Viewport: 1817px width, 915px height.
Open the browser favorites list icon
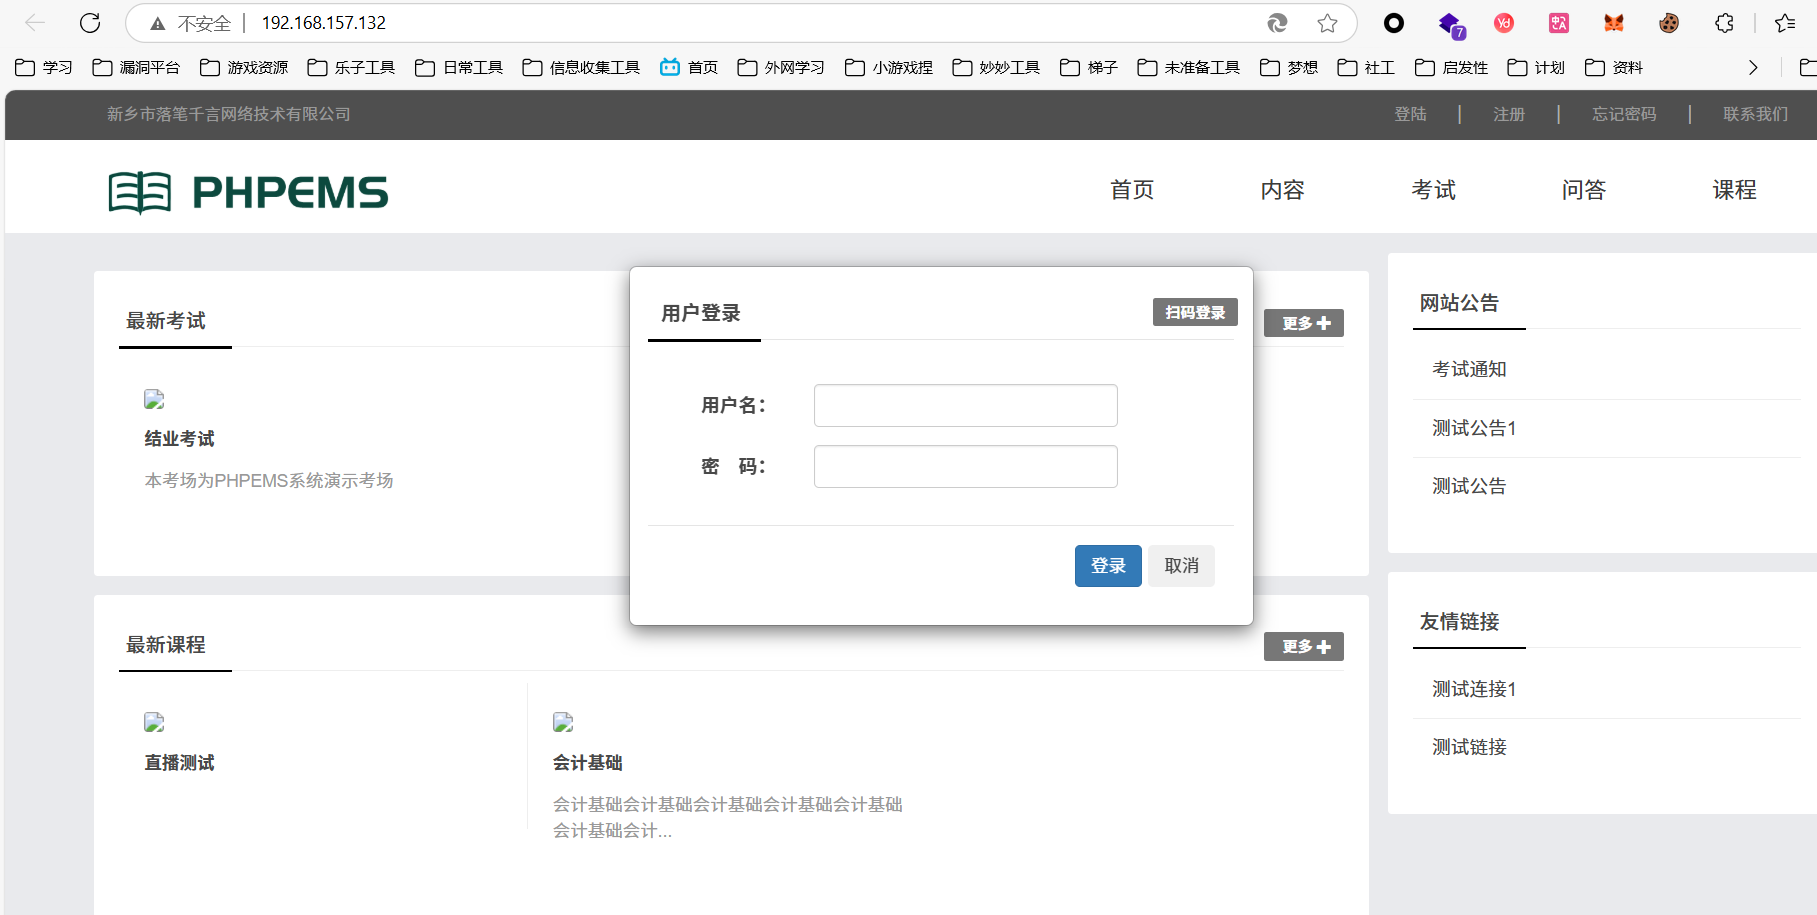pos(1785,23)
